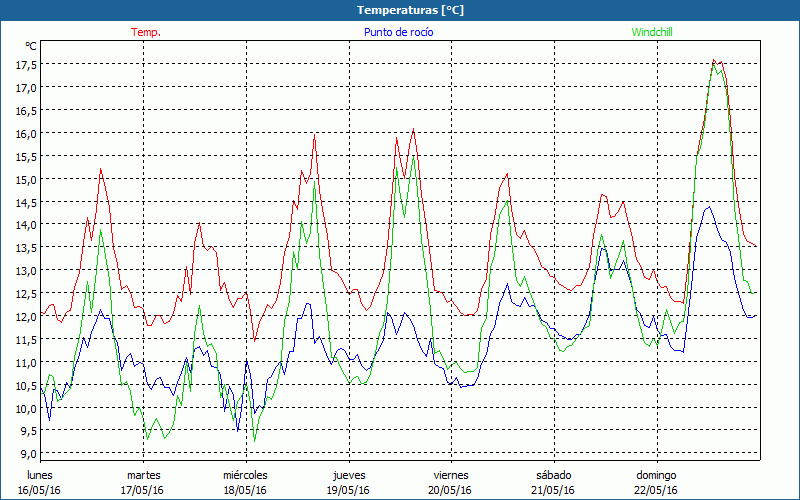Click the jueves day label
The width and height of the screenshot is (800, 500).
pyautogui.click(x=348, y=475)
